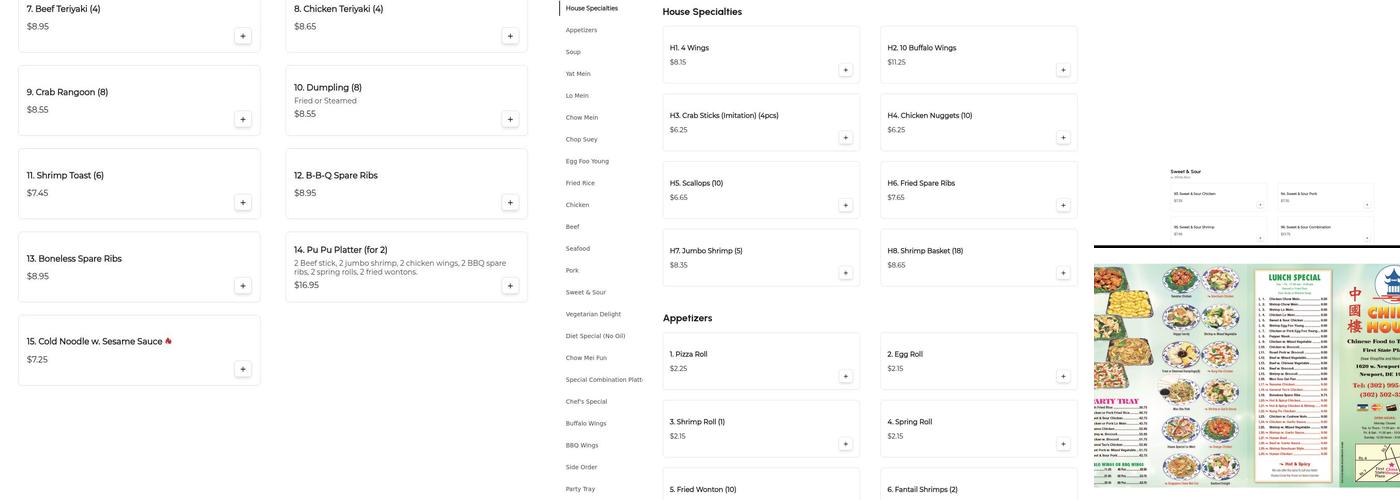Open the Party Tray category
Image resolution: width=1400 pixels, height=500 pixels.
(x=580, y=489)
